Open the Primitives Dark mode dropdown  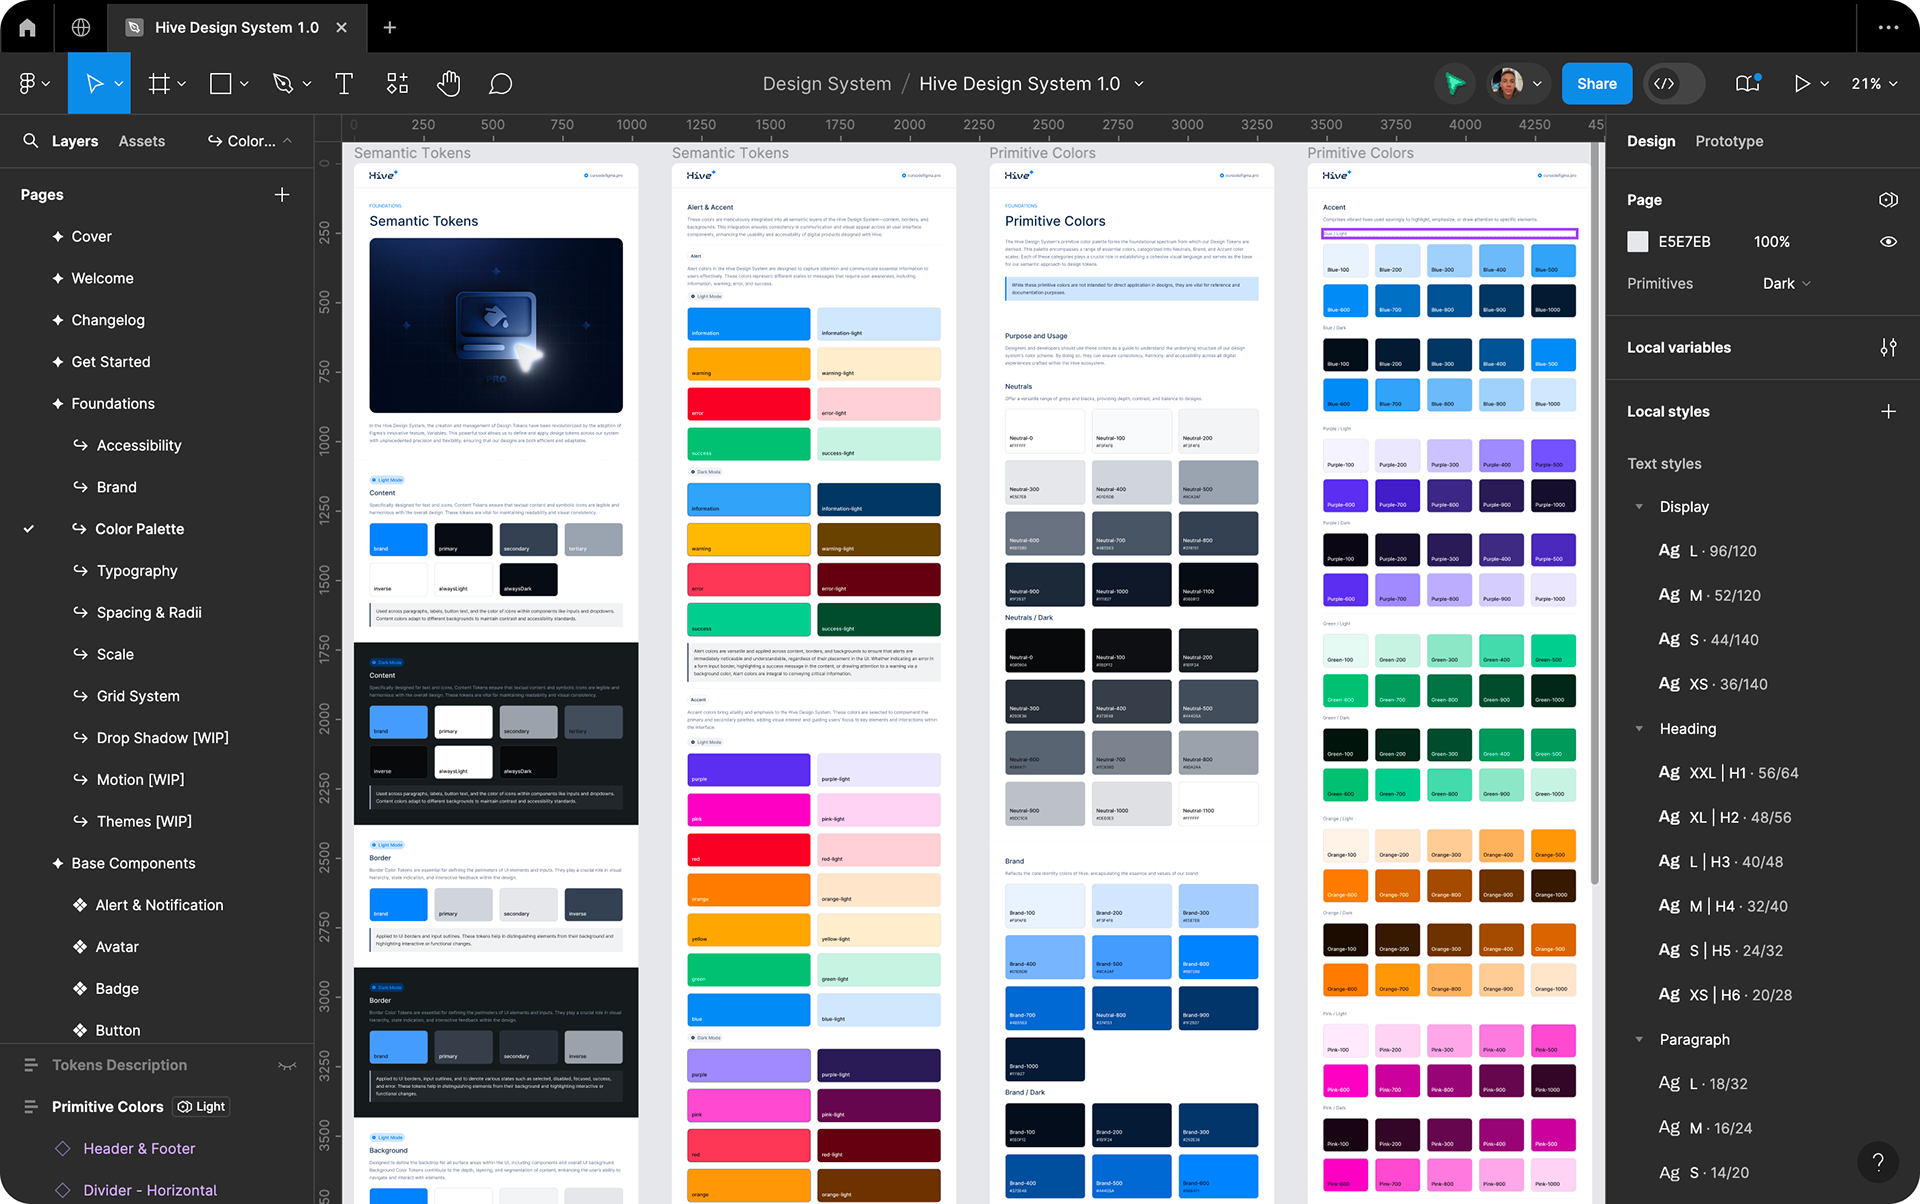tap(1787, 284)
